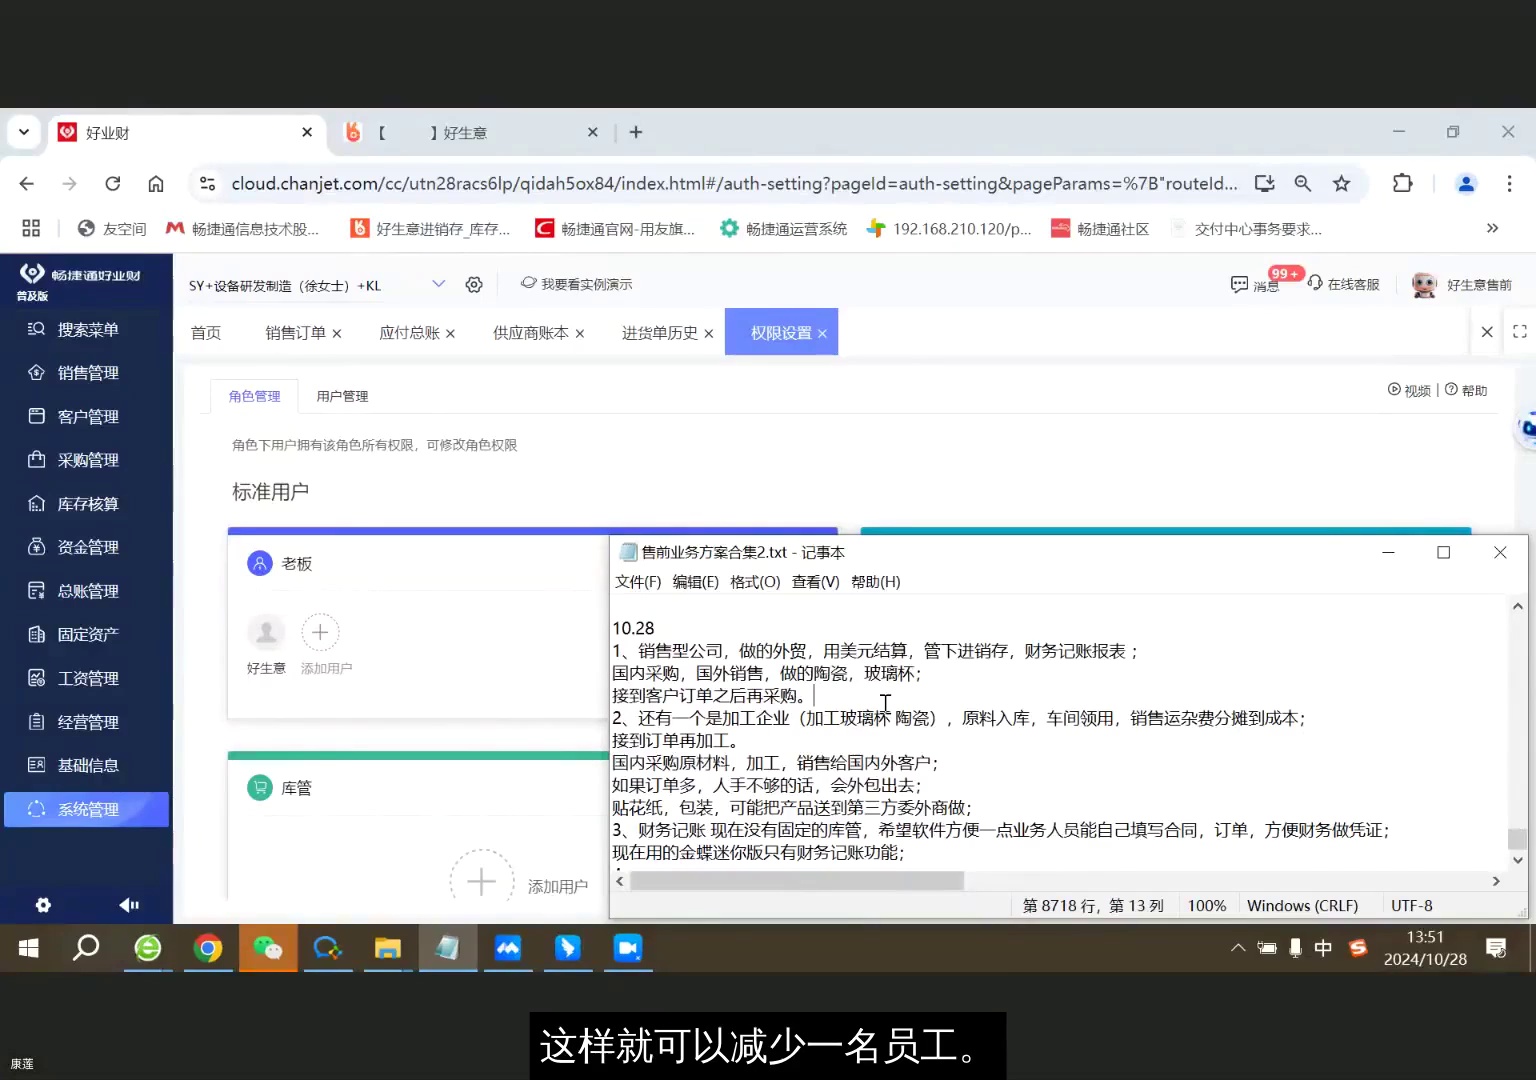Open the 帮助 help link
The width and height of the screenshot is (1536, 1080).
tap(1466, 390)
